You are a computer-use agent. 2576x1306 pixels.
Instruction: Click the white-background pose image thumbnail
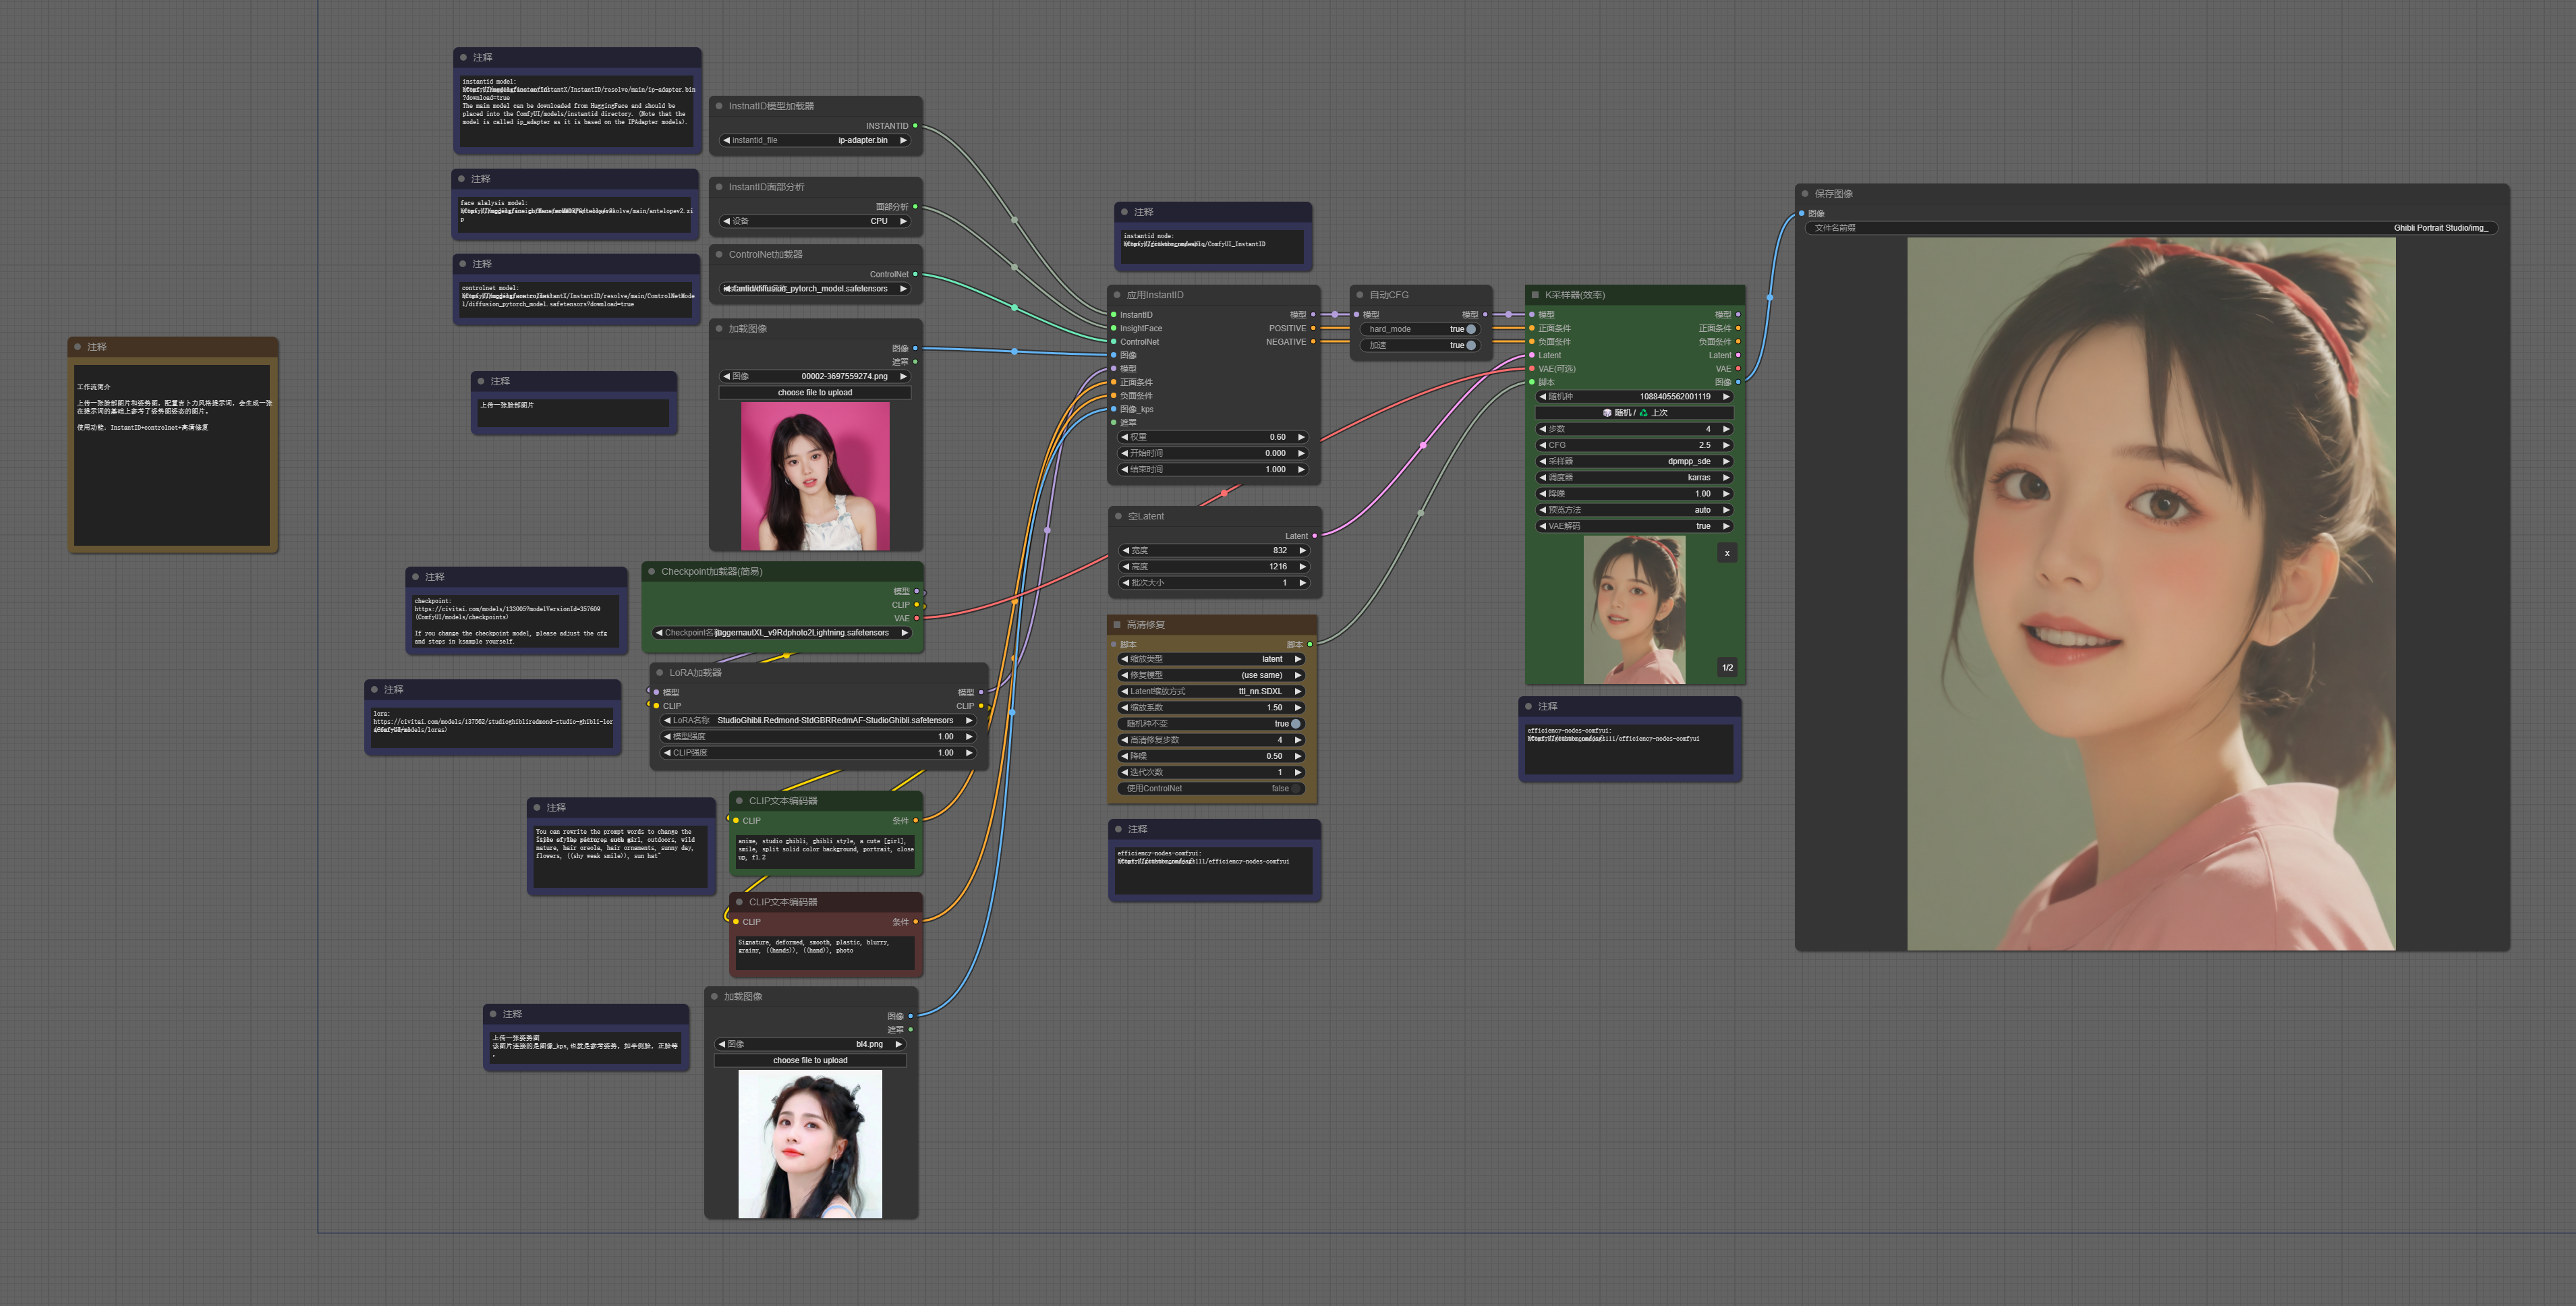[x=810, y=1145]
